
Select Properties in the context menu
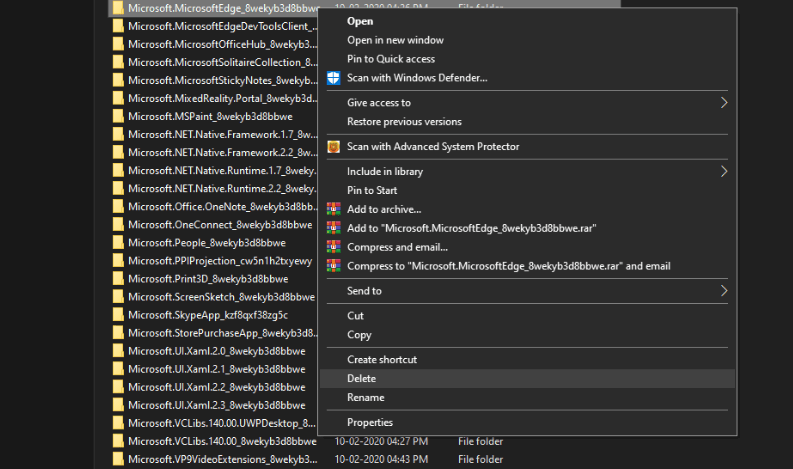click(370, 423)
